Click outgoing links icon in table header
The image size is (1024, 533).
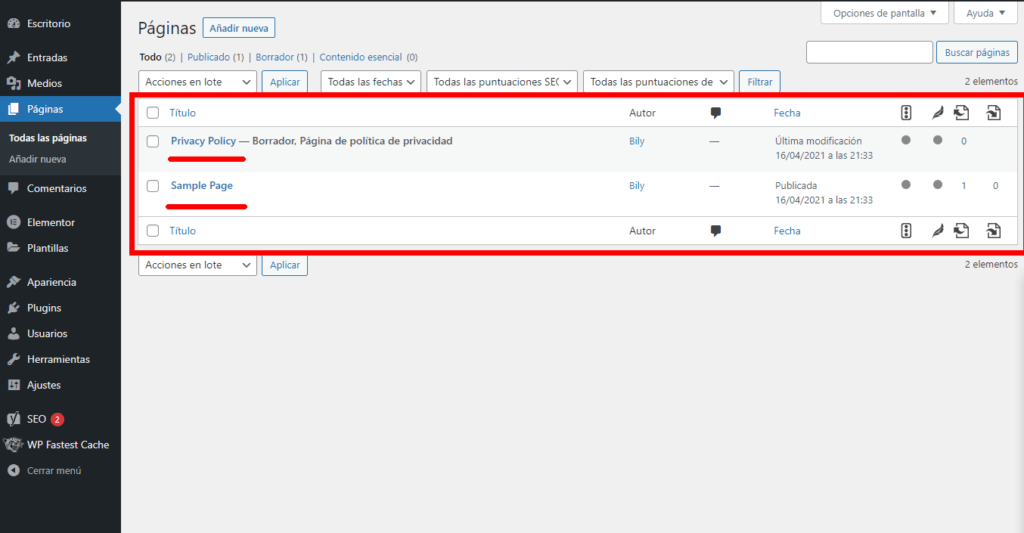[x=961, y=113]
